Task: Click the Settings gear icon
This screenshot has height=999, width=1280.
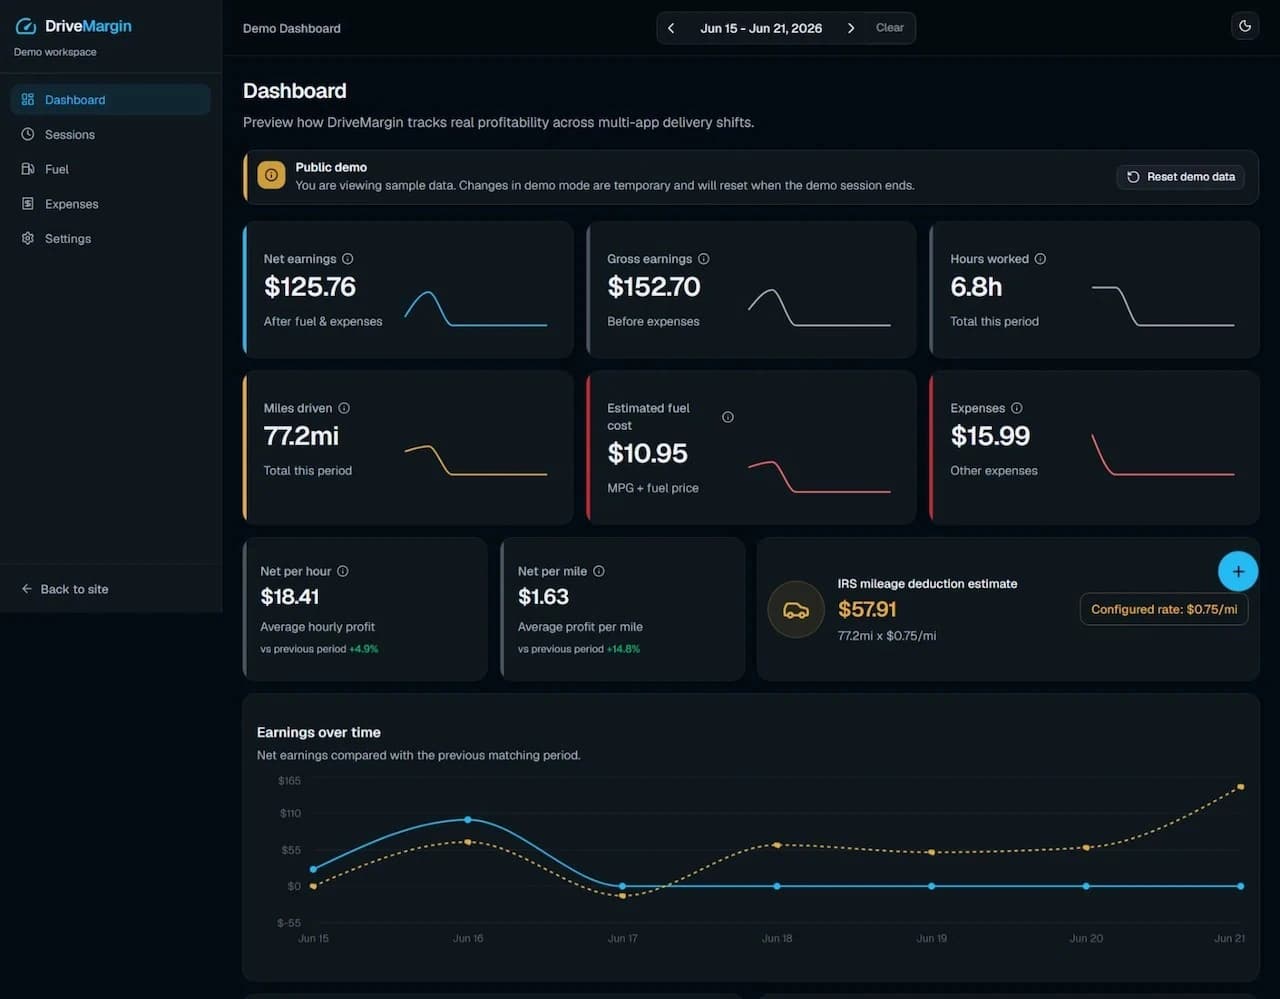Action: click(28, 238)
